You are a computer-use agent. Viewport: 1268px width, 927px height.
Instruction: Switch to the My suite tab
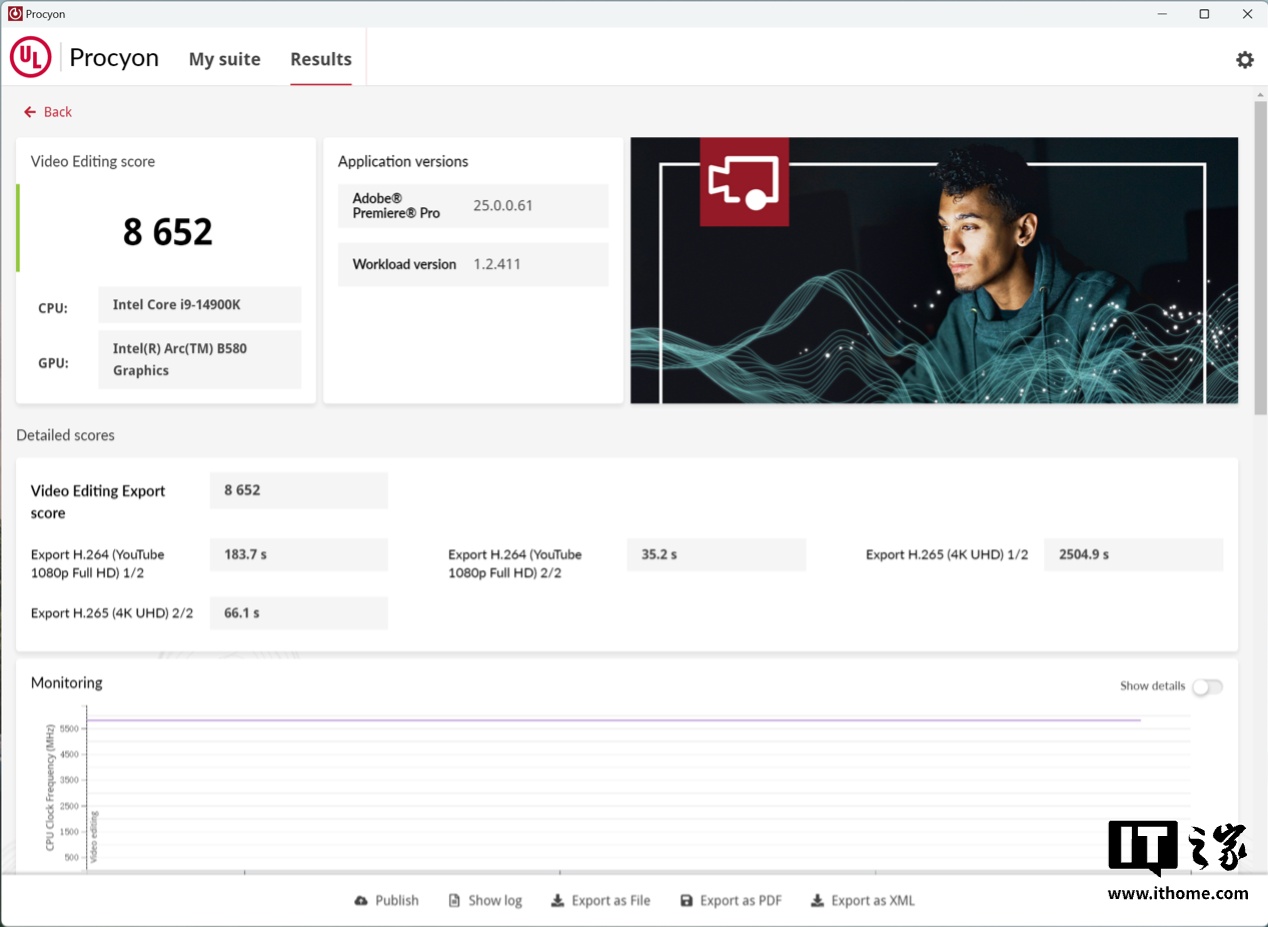pos(224,60)
